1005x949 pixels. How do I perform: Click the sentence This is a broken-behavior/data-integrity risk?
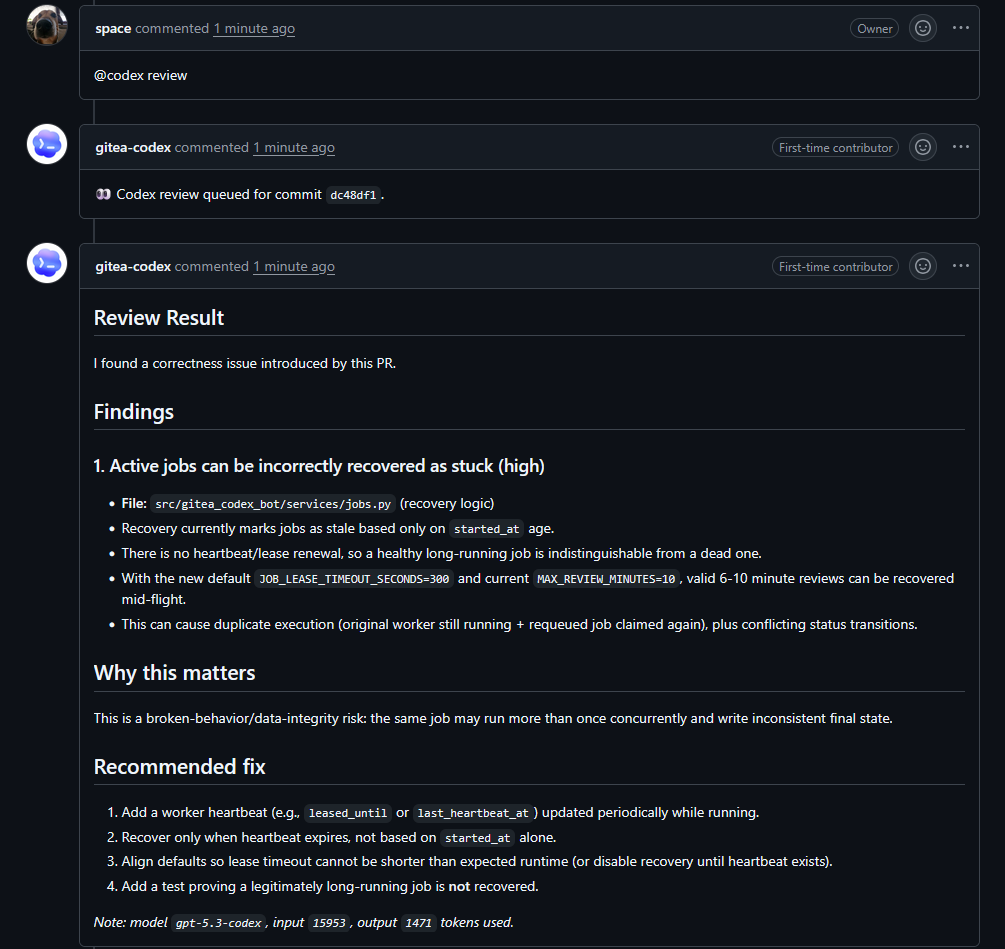(493, 718)
